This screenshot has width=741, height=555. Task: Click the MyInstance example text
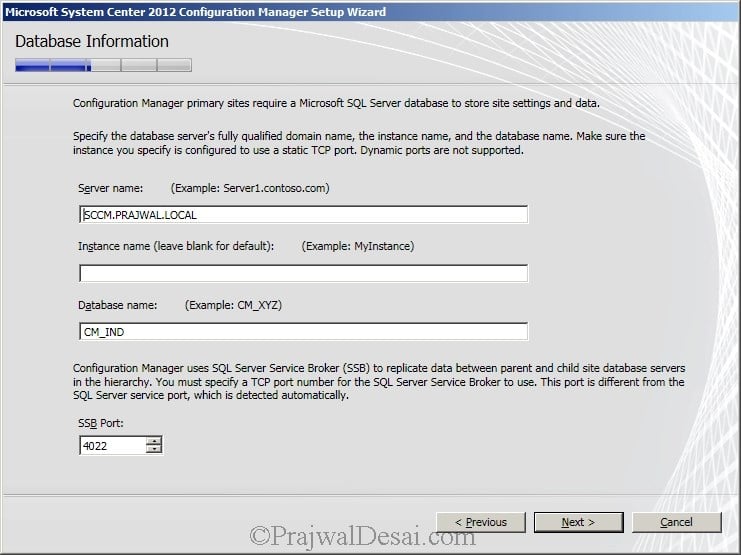coord(358,246)
